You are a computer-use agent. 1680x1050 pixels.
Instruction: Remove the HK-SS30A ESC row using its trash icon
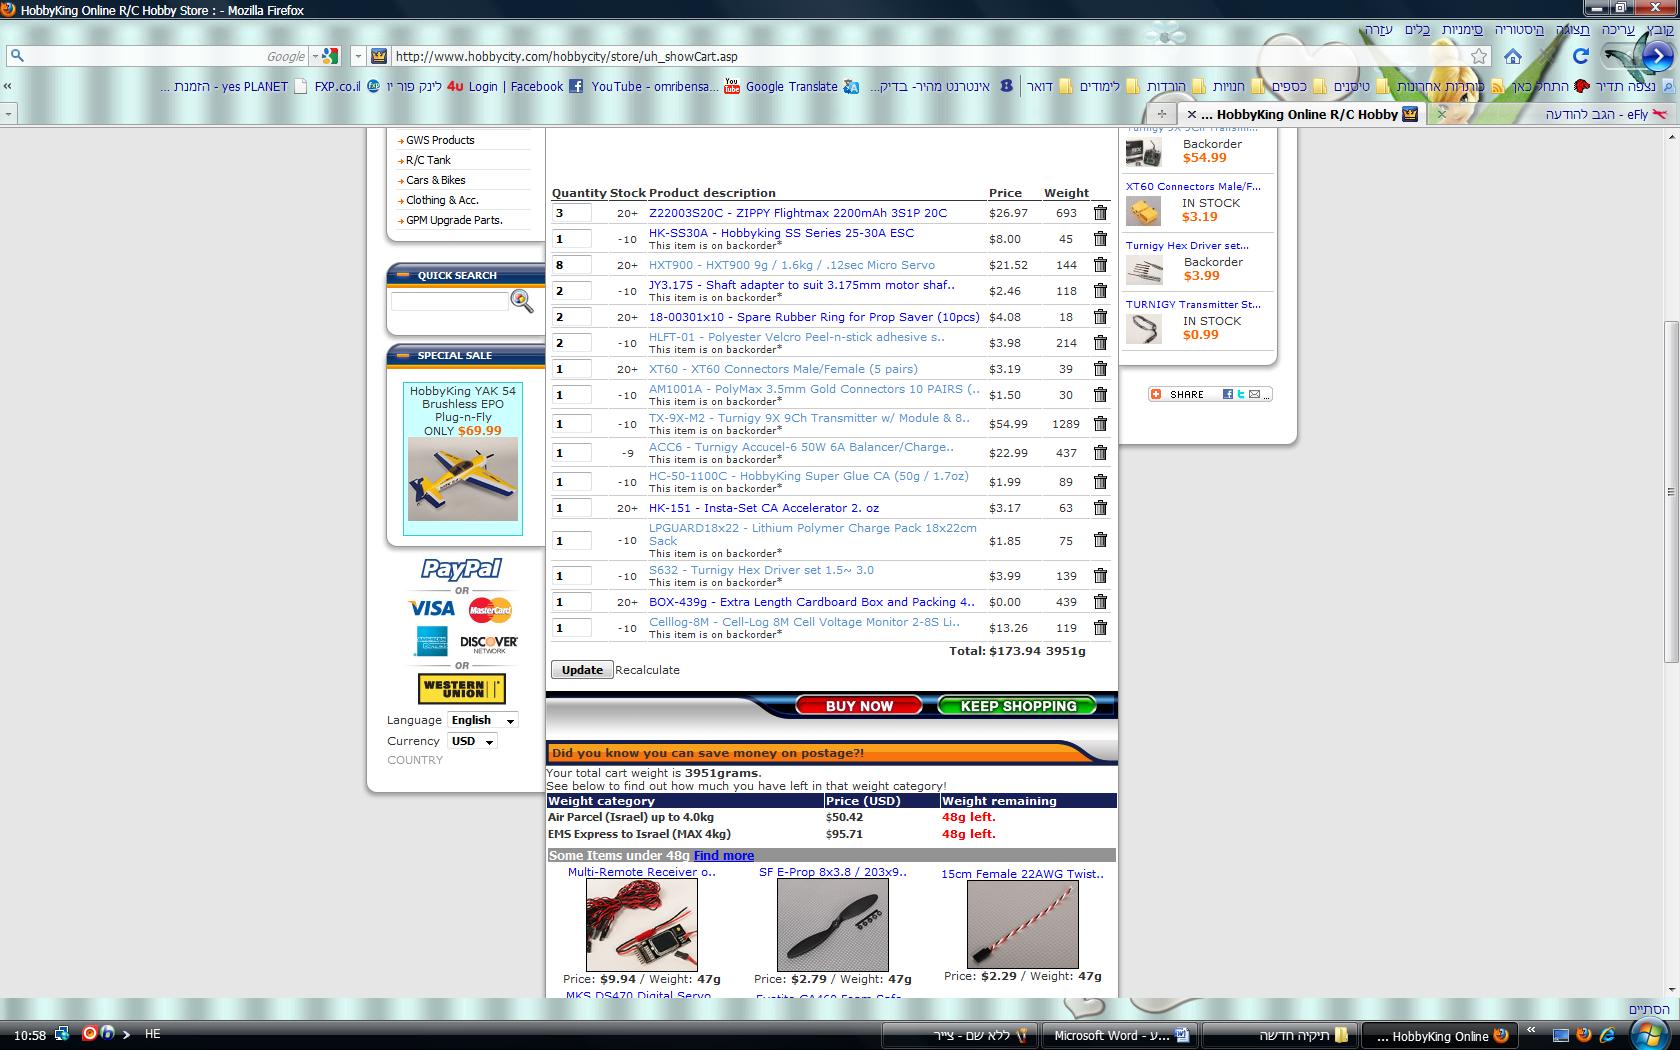coord(1100,239)
